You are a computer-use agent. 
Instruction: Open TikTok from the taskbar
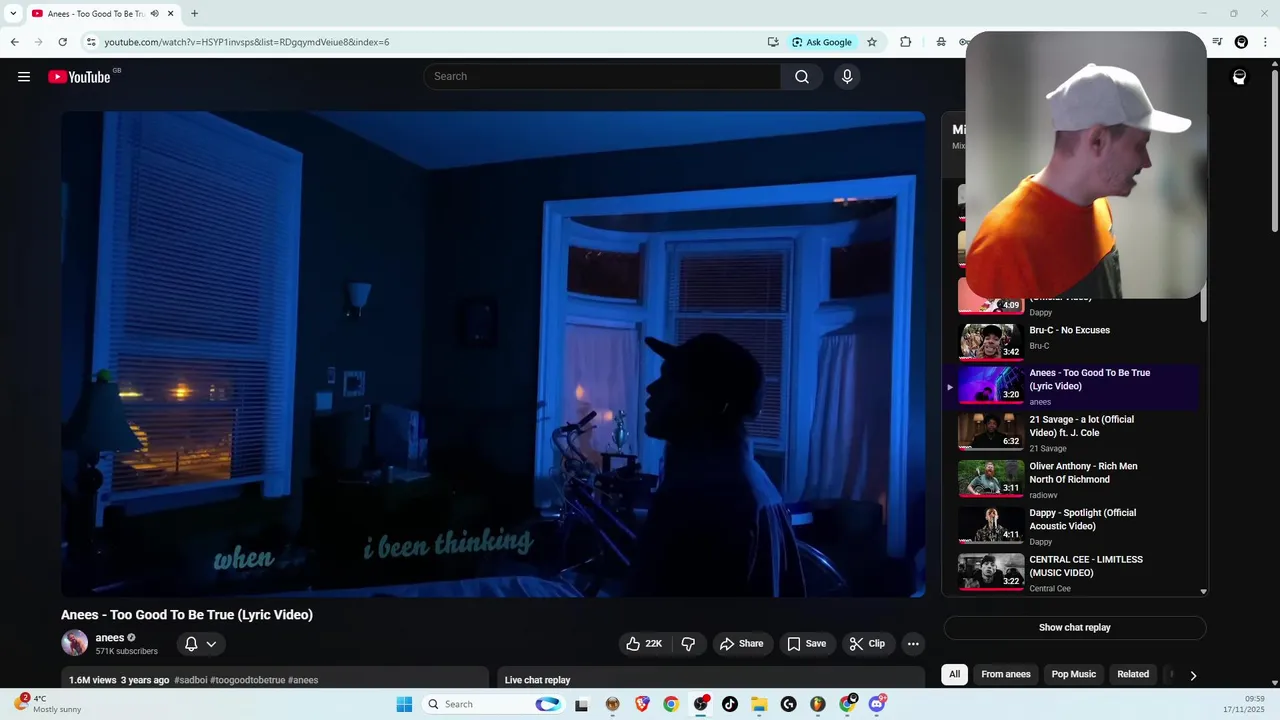[x=730, y=704]
